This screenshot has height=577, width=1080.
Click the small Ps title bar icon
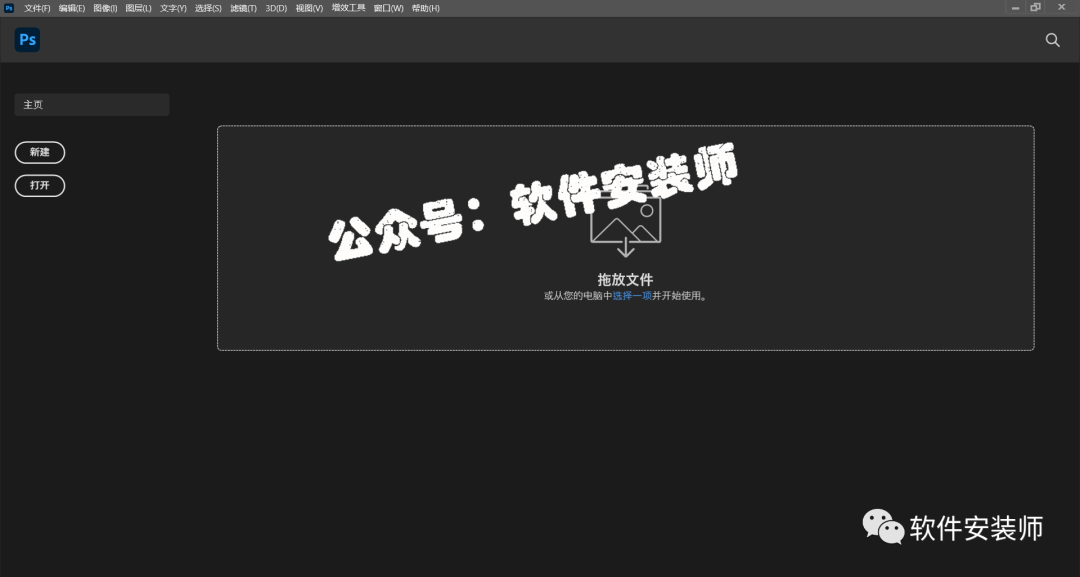(x=9, y=8)
